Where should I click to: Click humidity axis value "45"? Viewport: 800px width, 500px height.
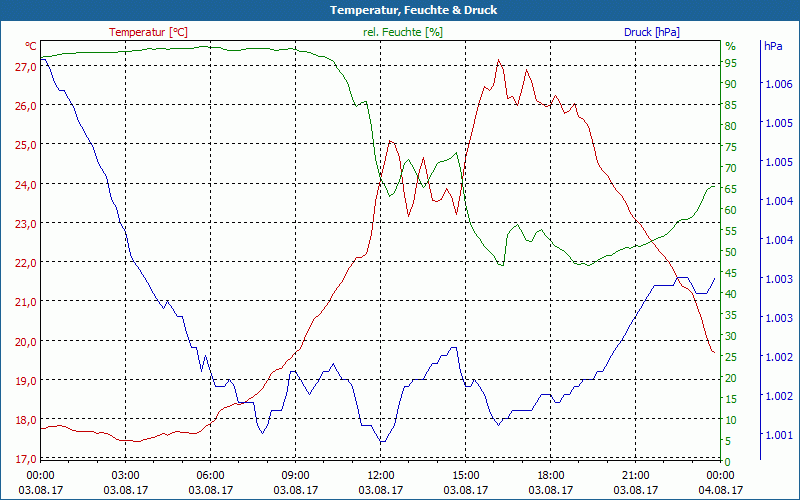pos(731,273)
